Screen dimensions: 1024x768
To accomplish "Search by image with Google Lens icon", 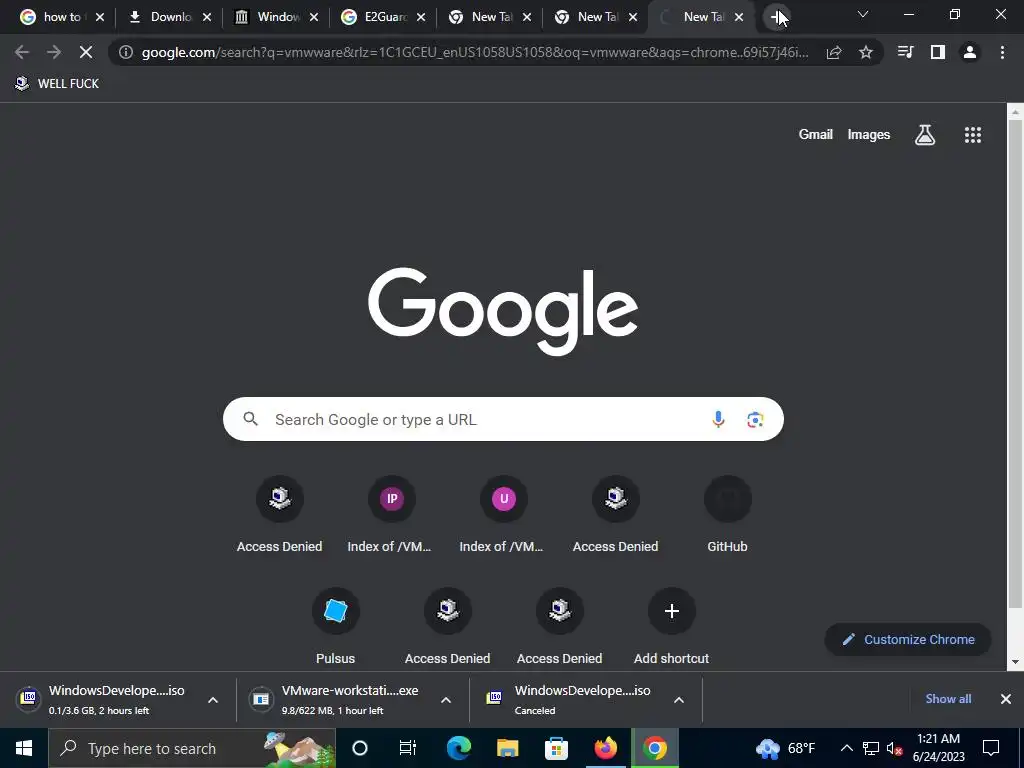I will pyautogui.click(x=755, y=419).
